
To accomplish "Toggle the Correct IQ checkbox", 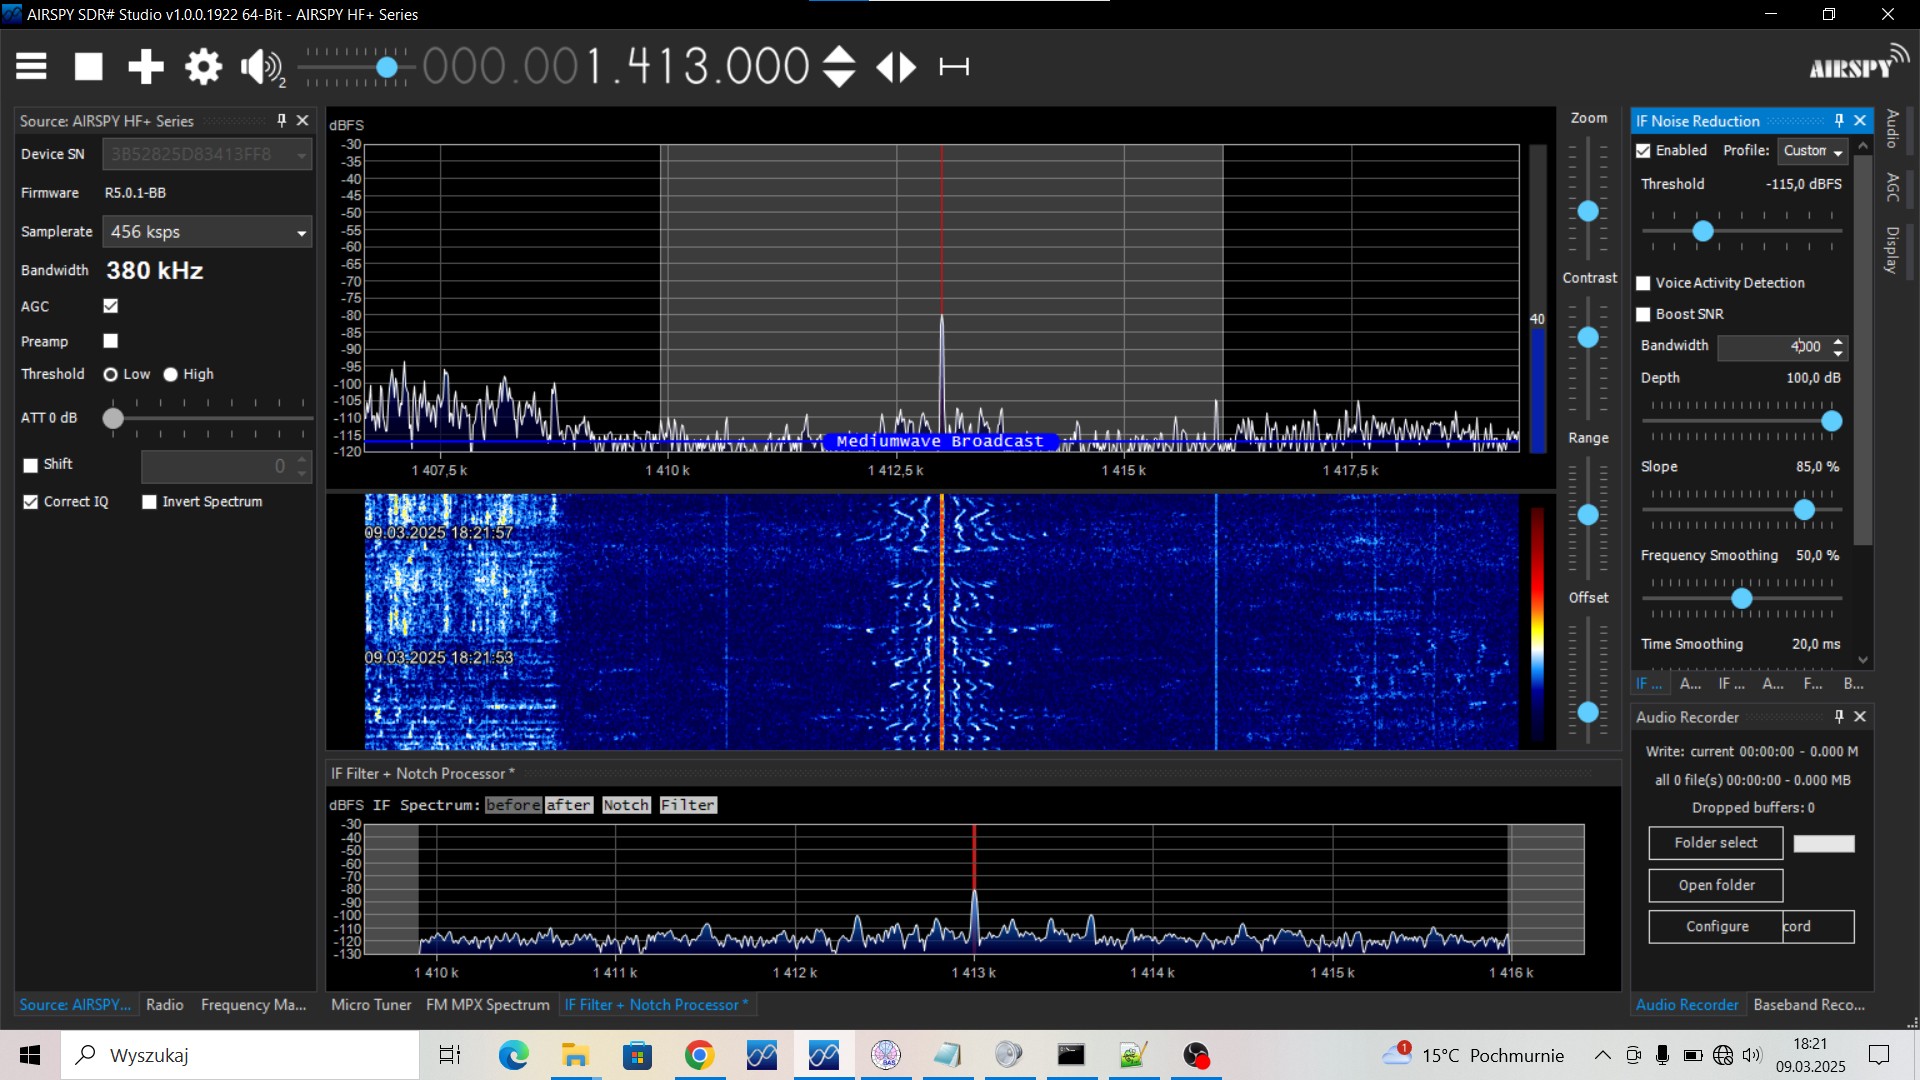I will click(31, 502).
